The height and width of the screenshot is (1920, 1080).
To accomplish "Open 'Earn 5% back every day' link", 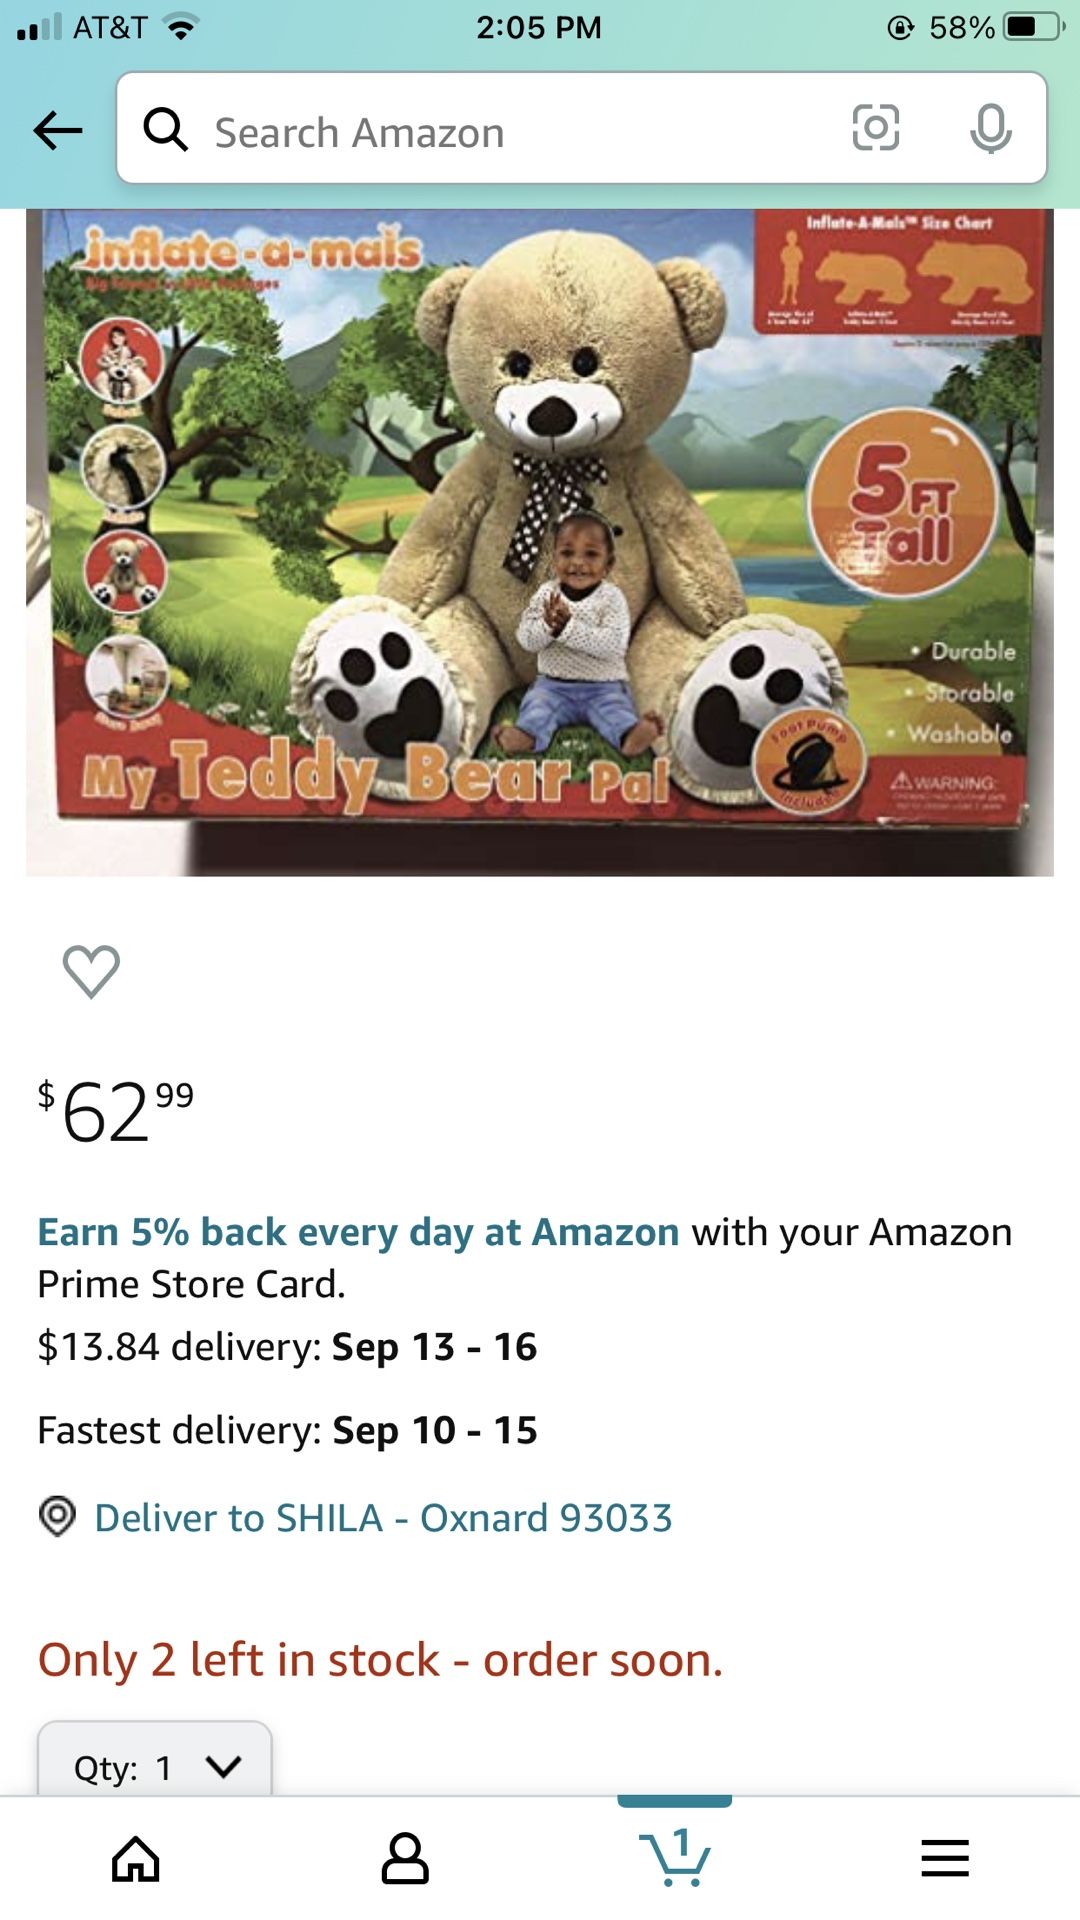I will coord(358,1232).
